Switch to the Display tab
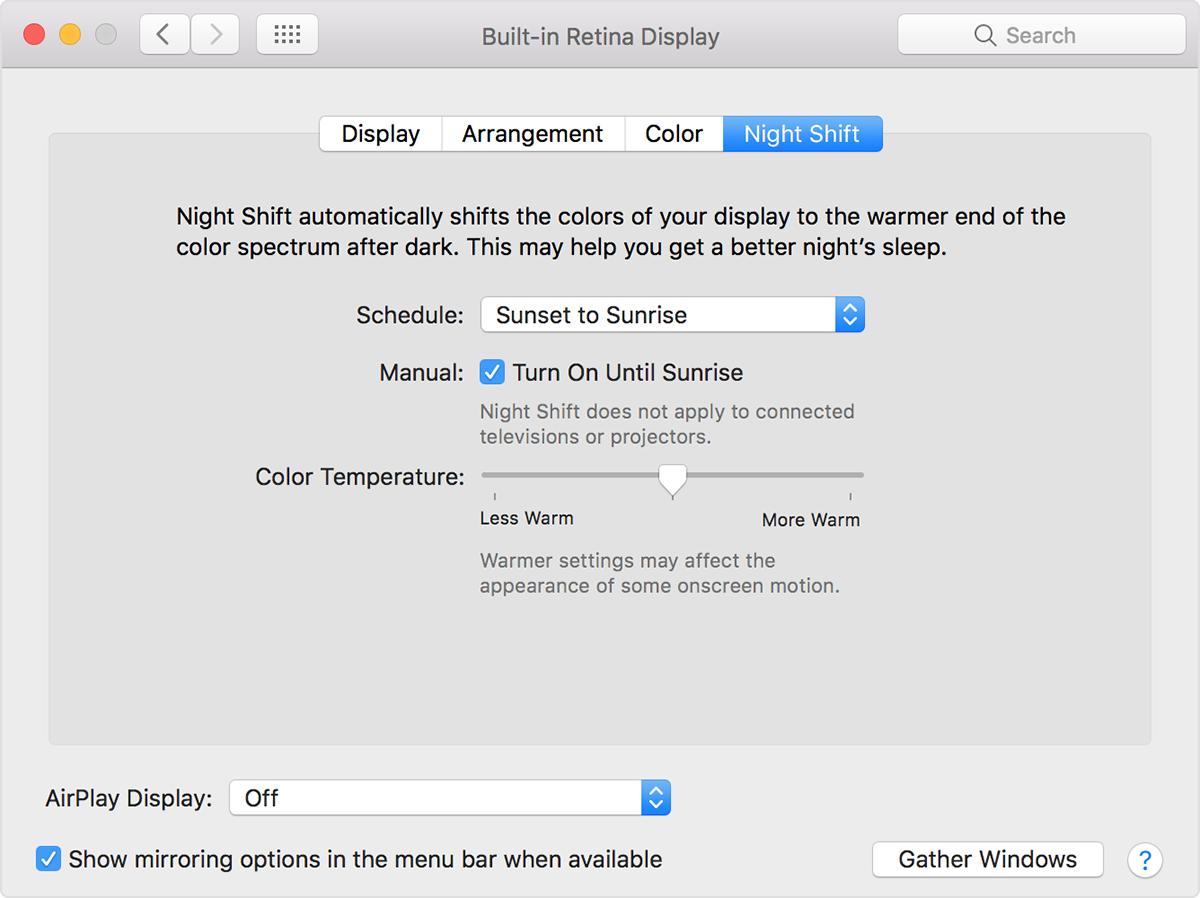The image size is (1200, 898). pos(380,133)
